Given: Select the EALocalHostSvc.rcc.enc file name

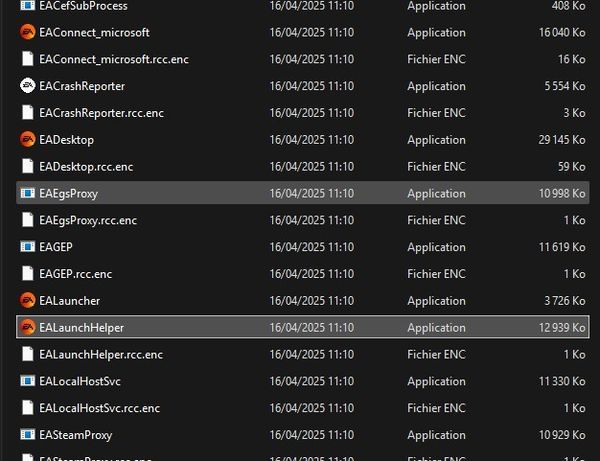Looking at the screenshot, I should click(99, 408).
